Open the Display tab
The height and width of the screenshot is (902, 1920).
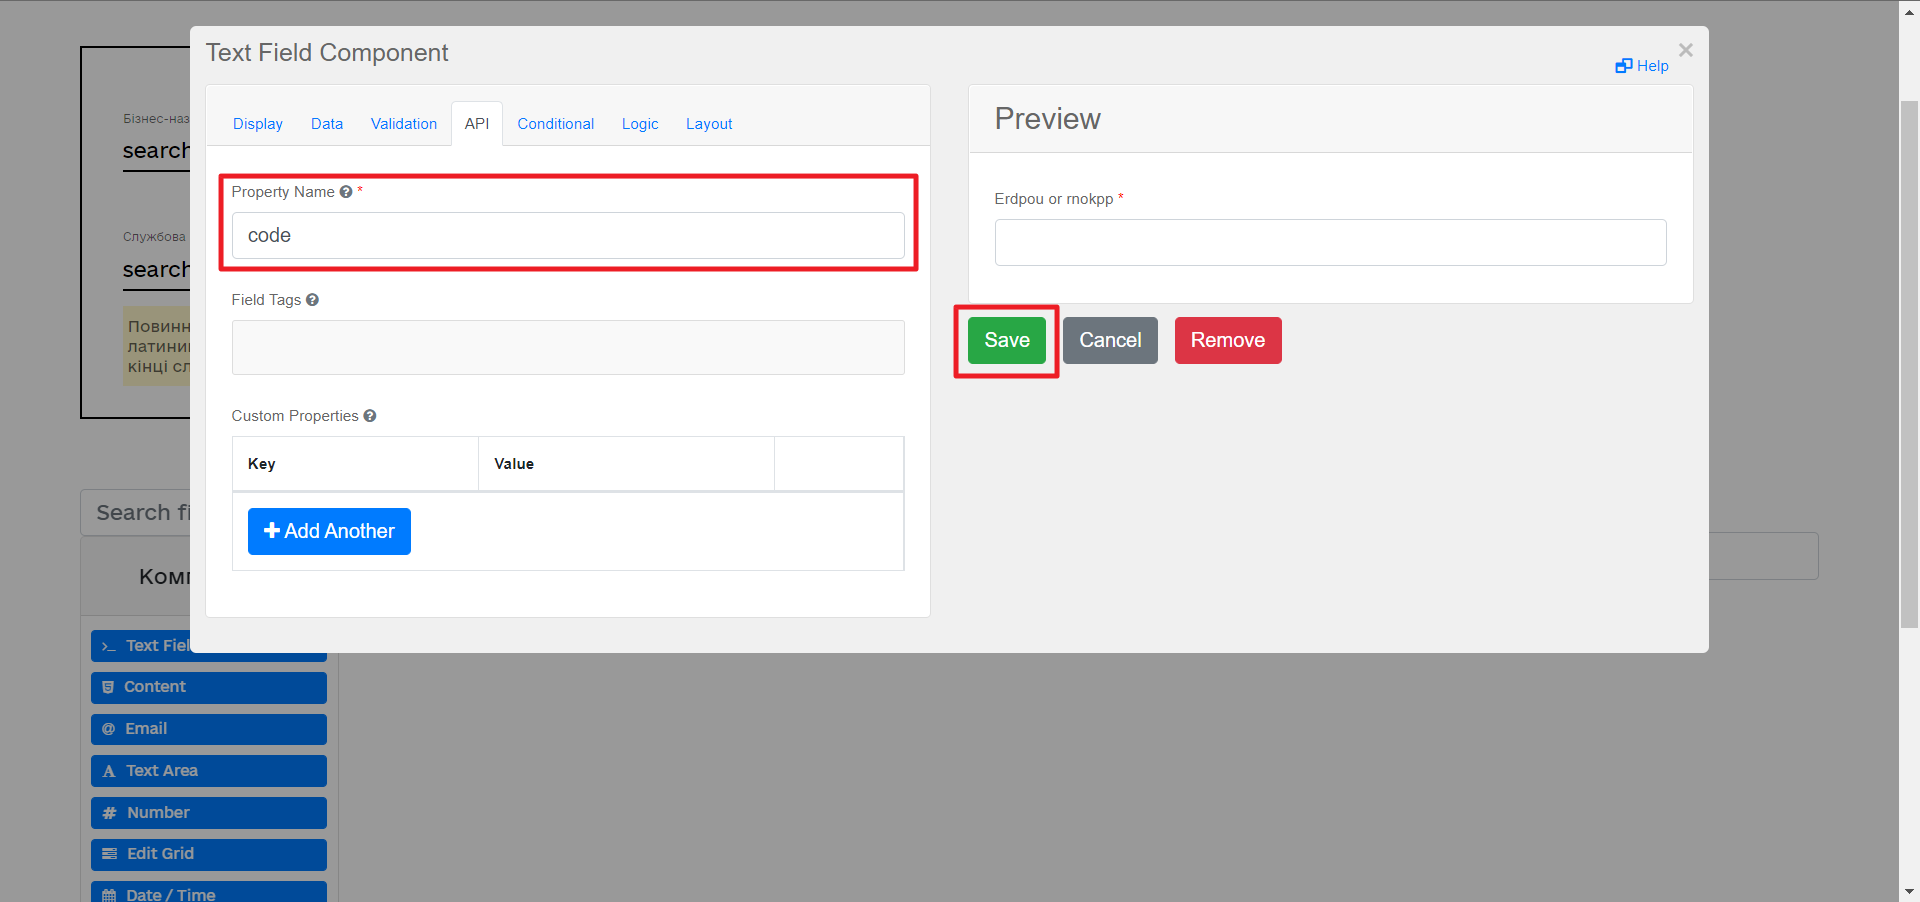(257, 124)
